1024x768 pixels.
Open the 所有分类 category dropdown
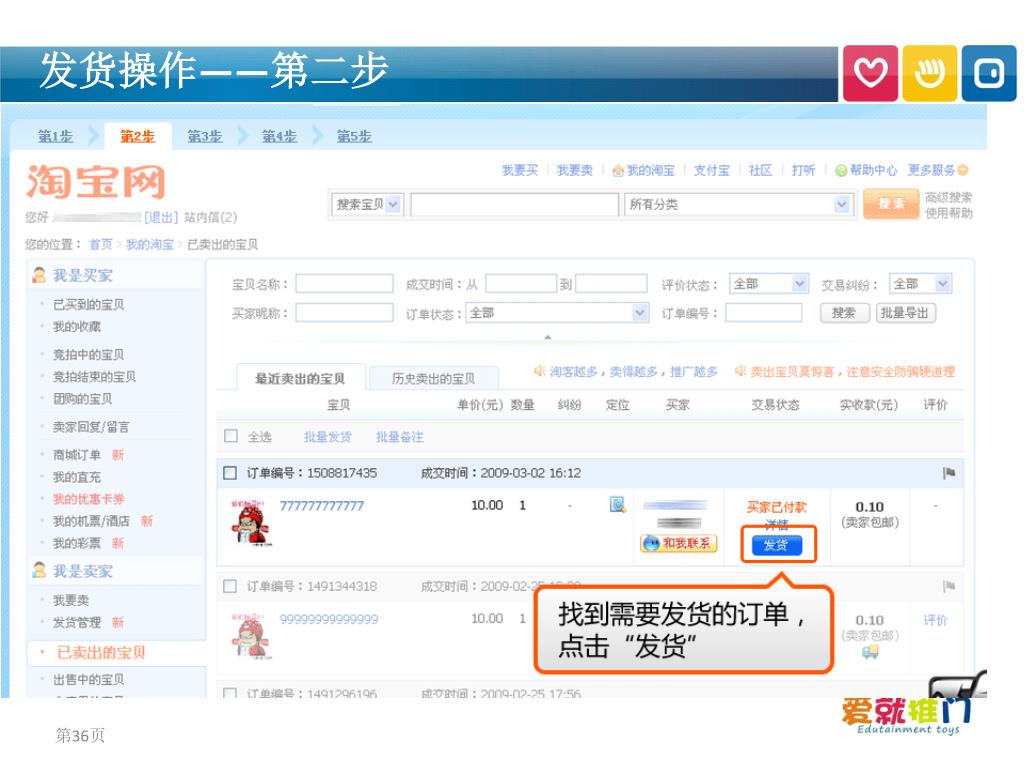coord(739,204)
